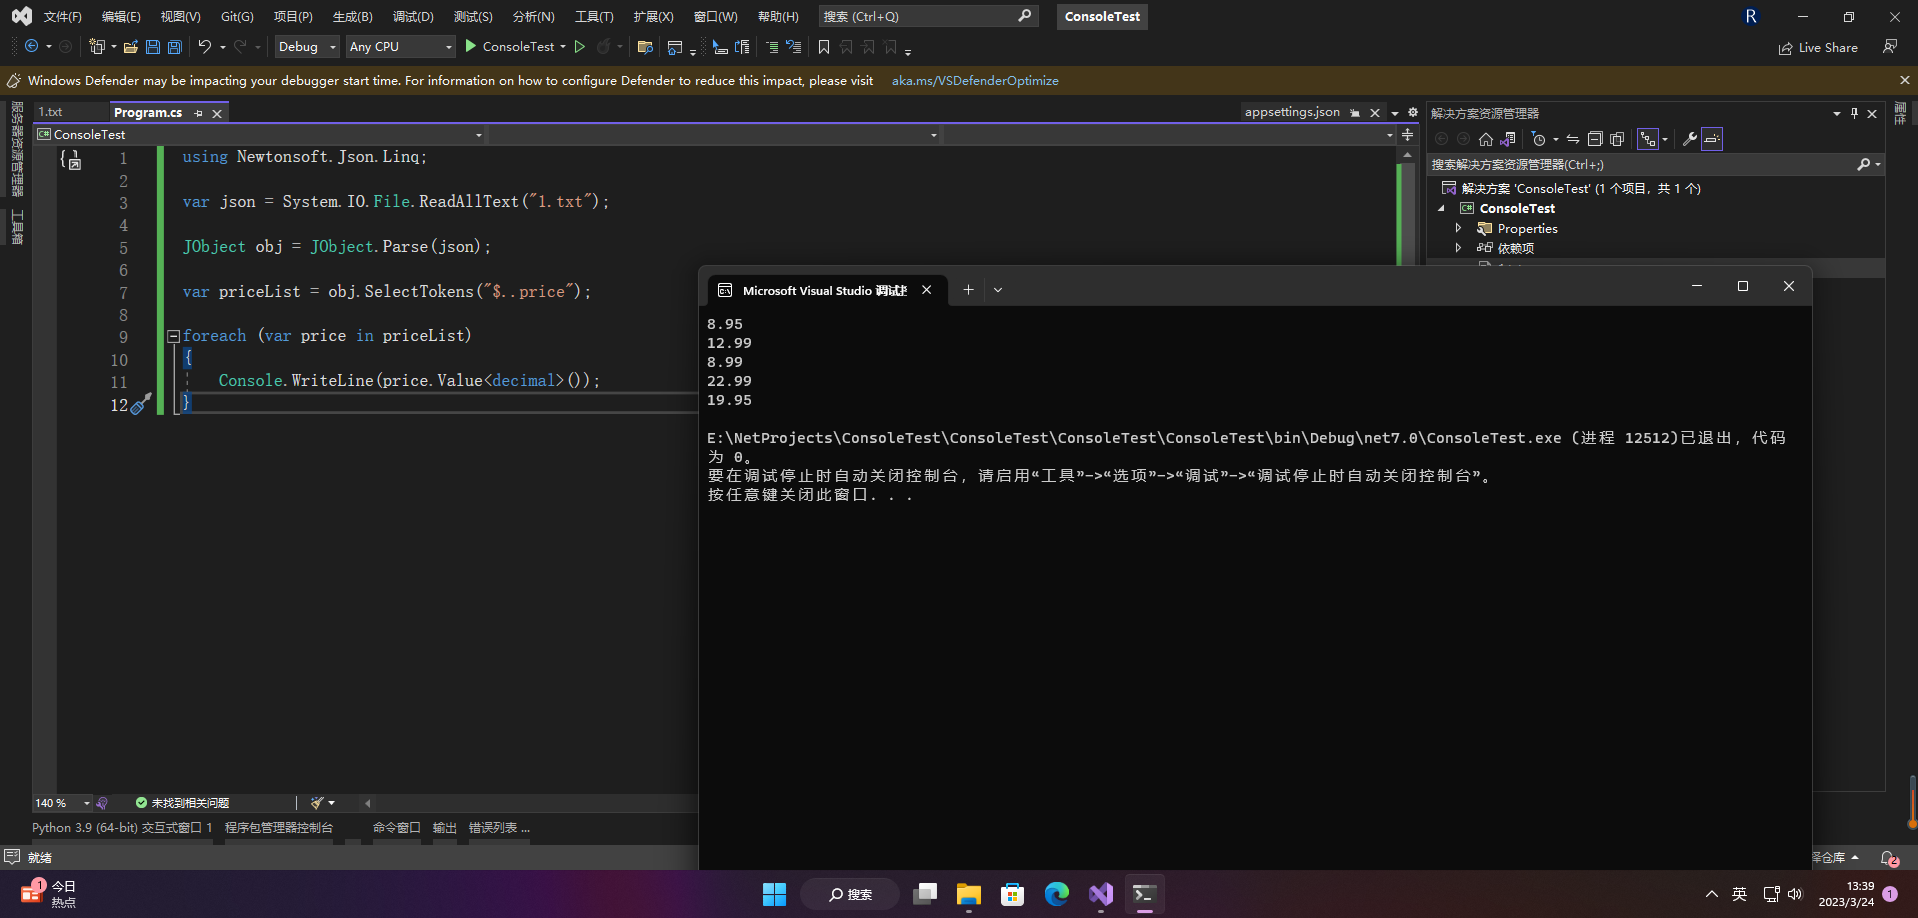
Task: Toggle Show All Files in Solution Explorer
Action: click(1617, 139)
